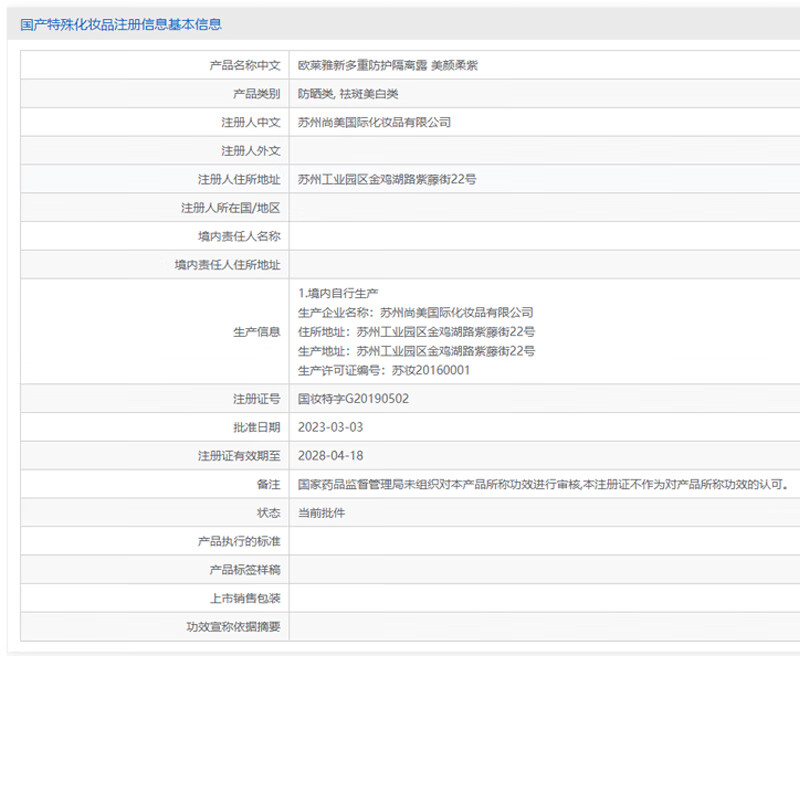Select category value 防晒类, 祛斑美白类

click(x=348, y=94)
